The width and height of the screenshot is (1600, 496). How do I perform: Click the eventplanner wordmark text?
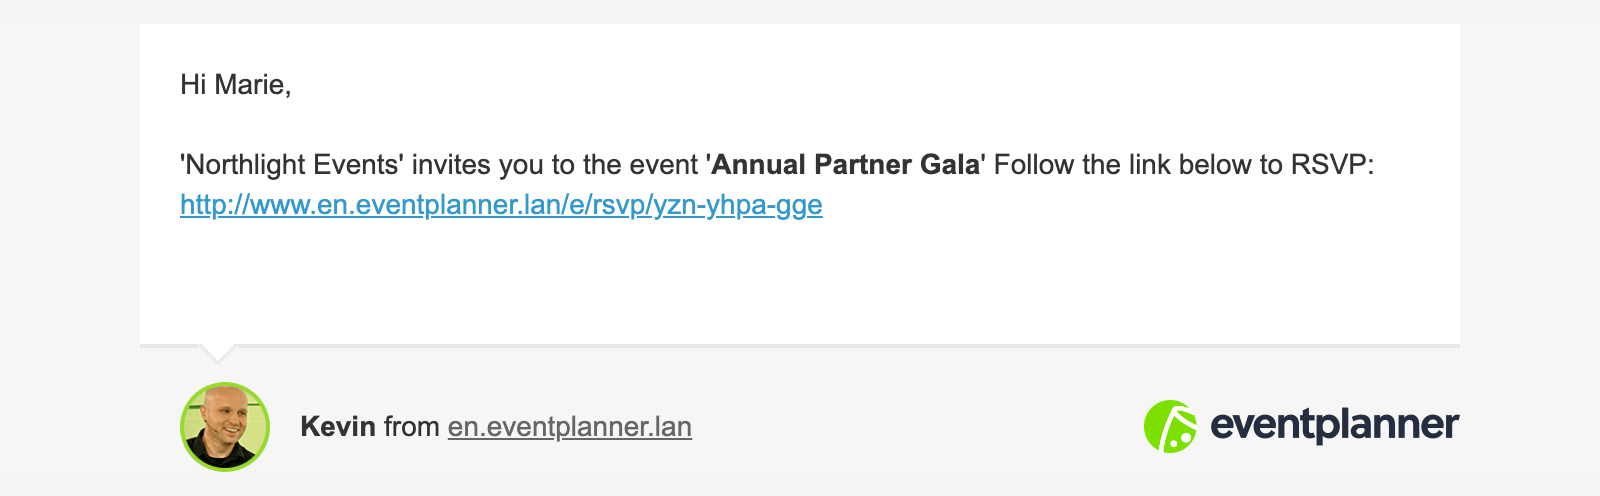click(x=1335, y=426)
